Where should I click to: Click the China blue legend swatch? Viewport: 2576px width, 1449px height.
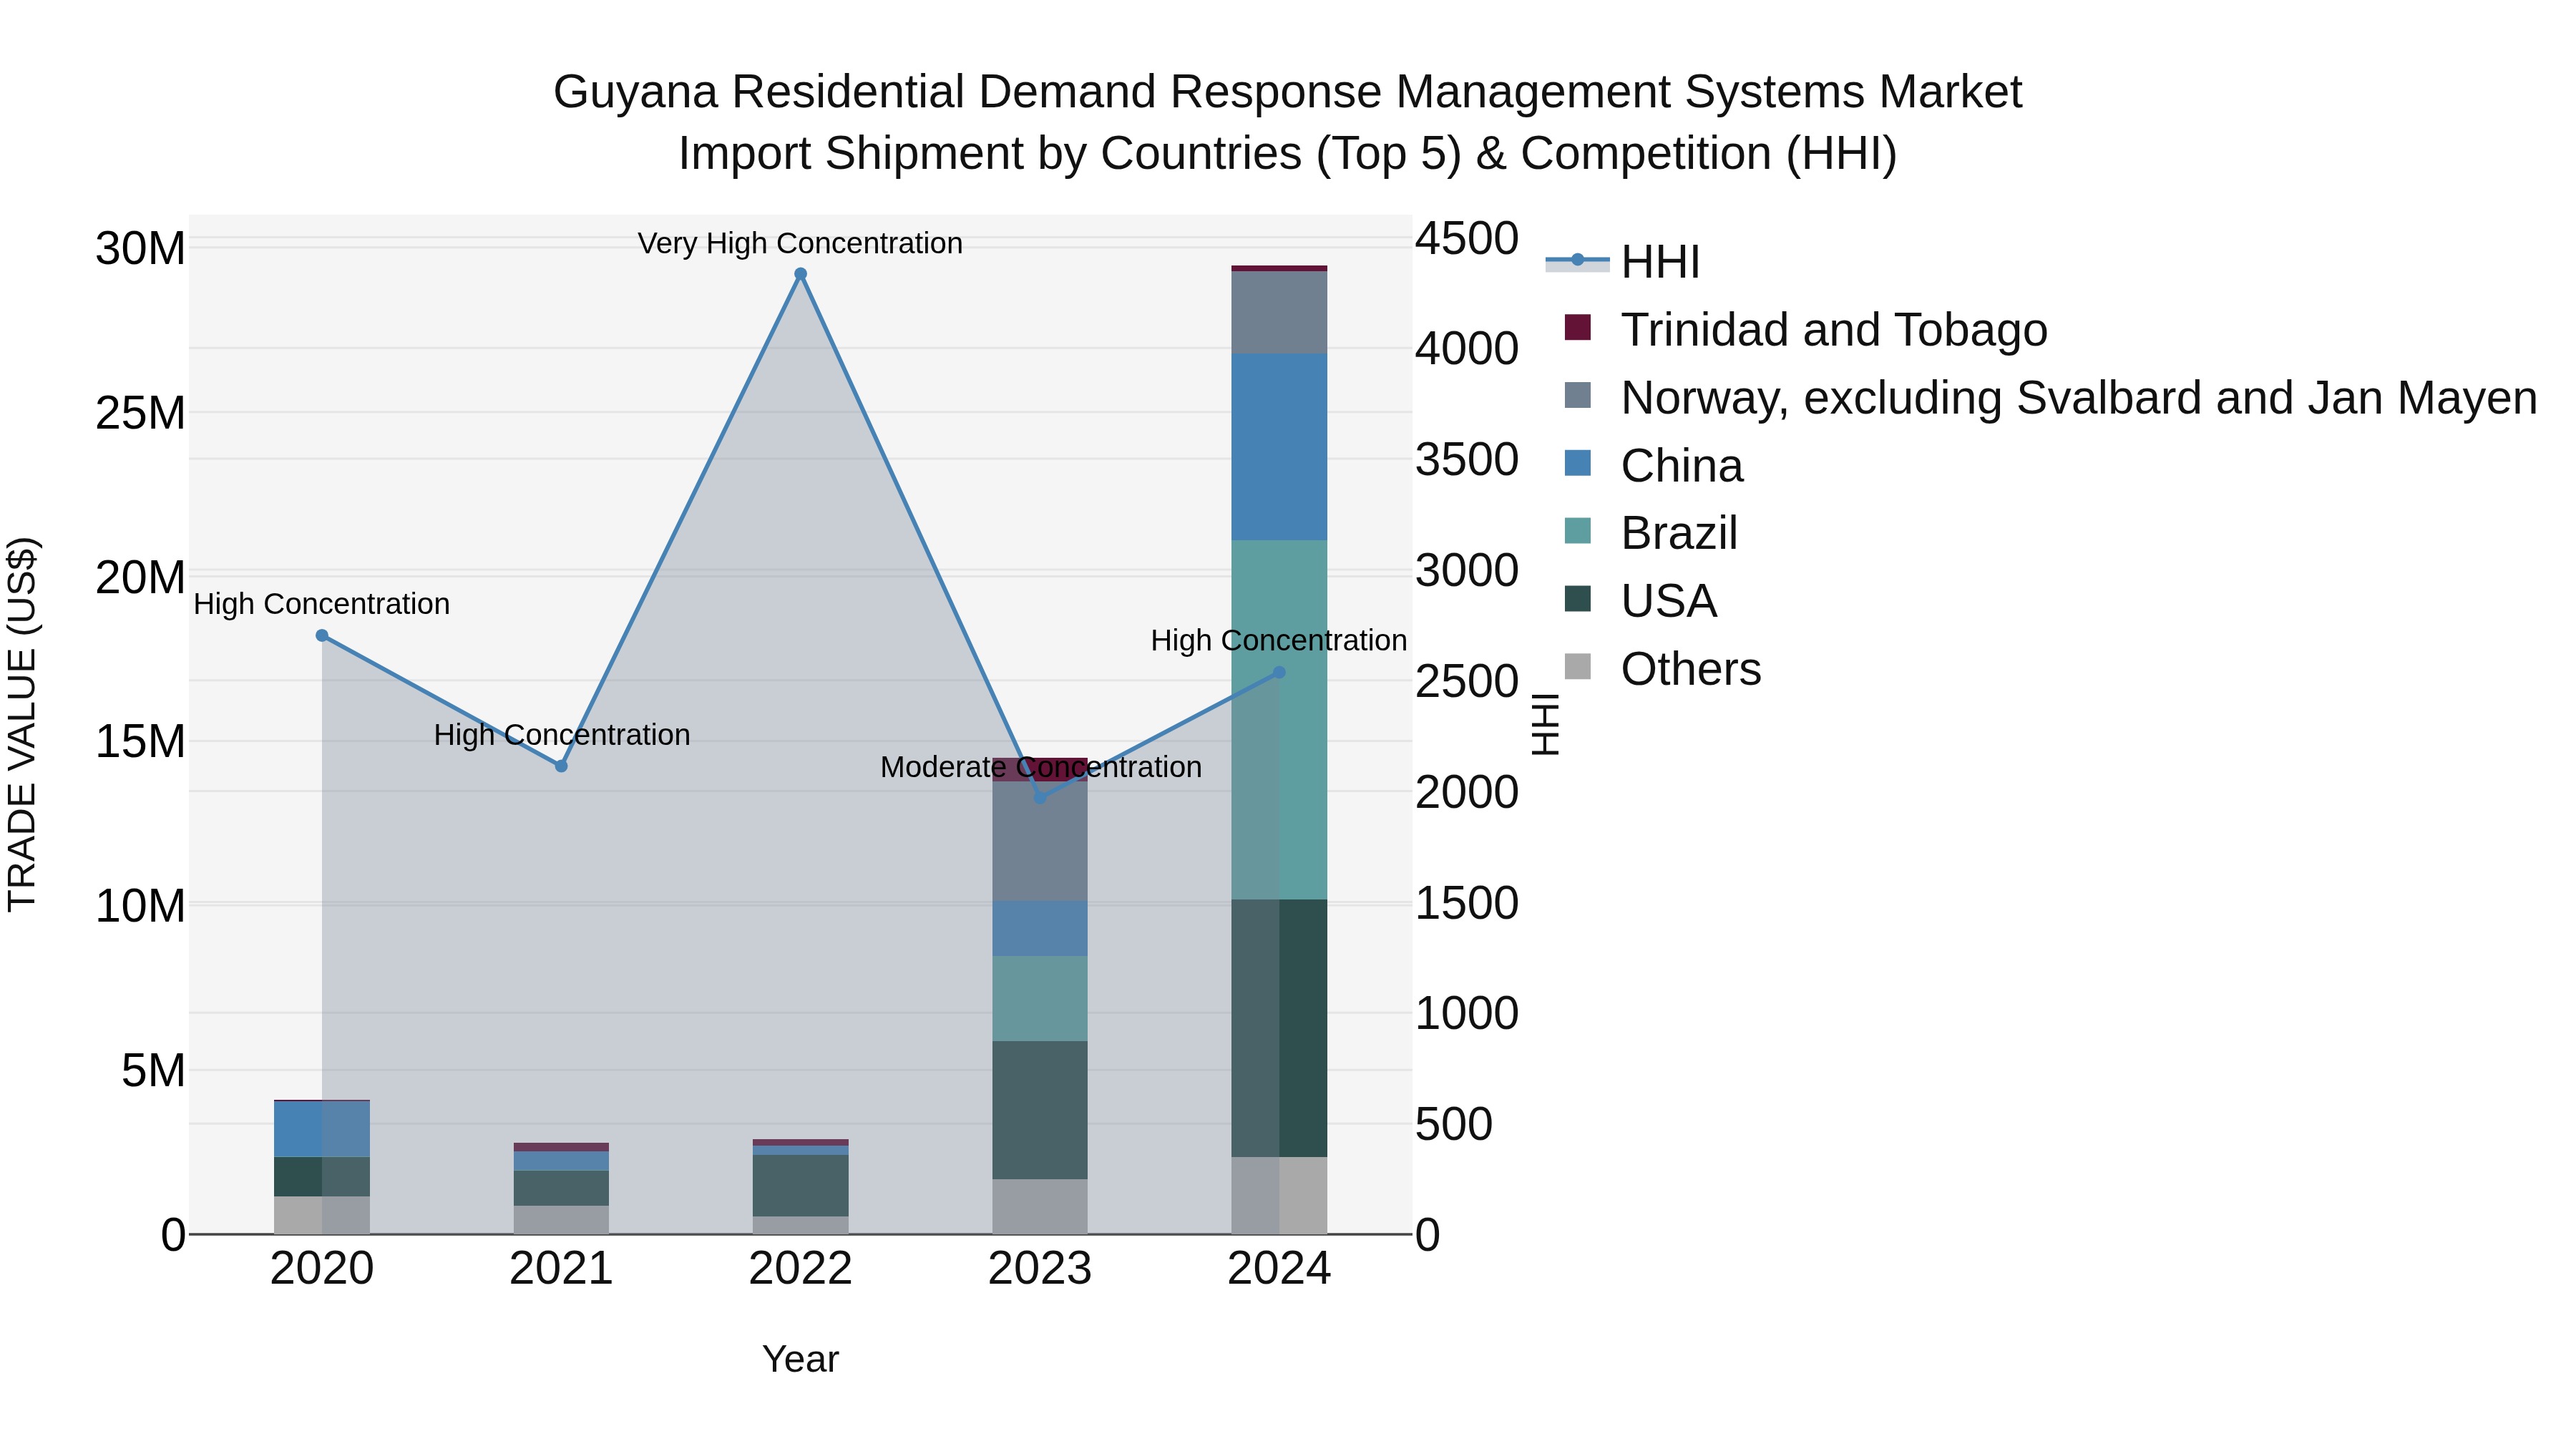(x=1577, y=463)
